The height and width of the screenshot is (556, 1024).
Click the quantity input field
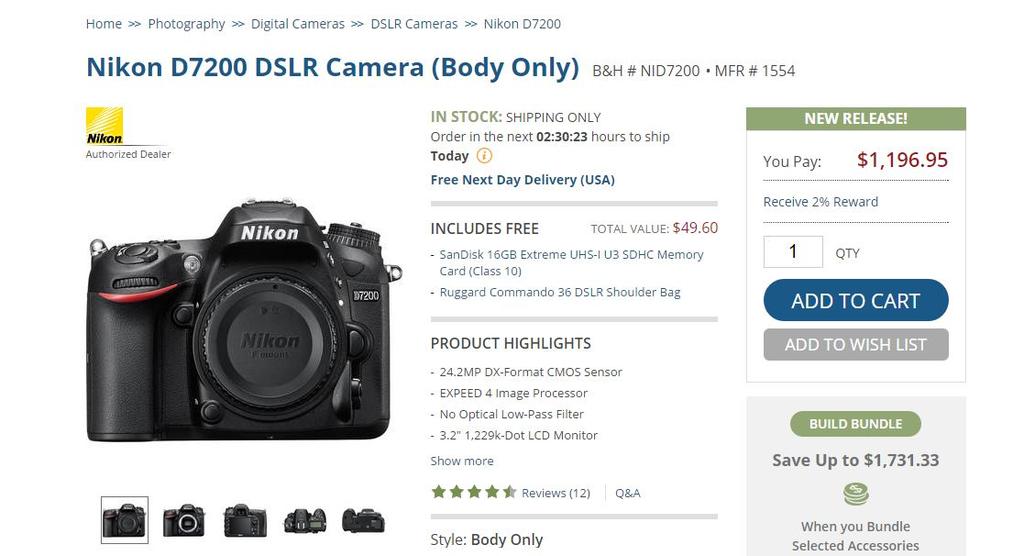click(x=793, y=252)
